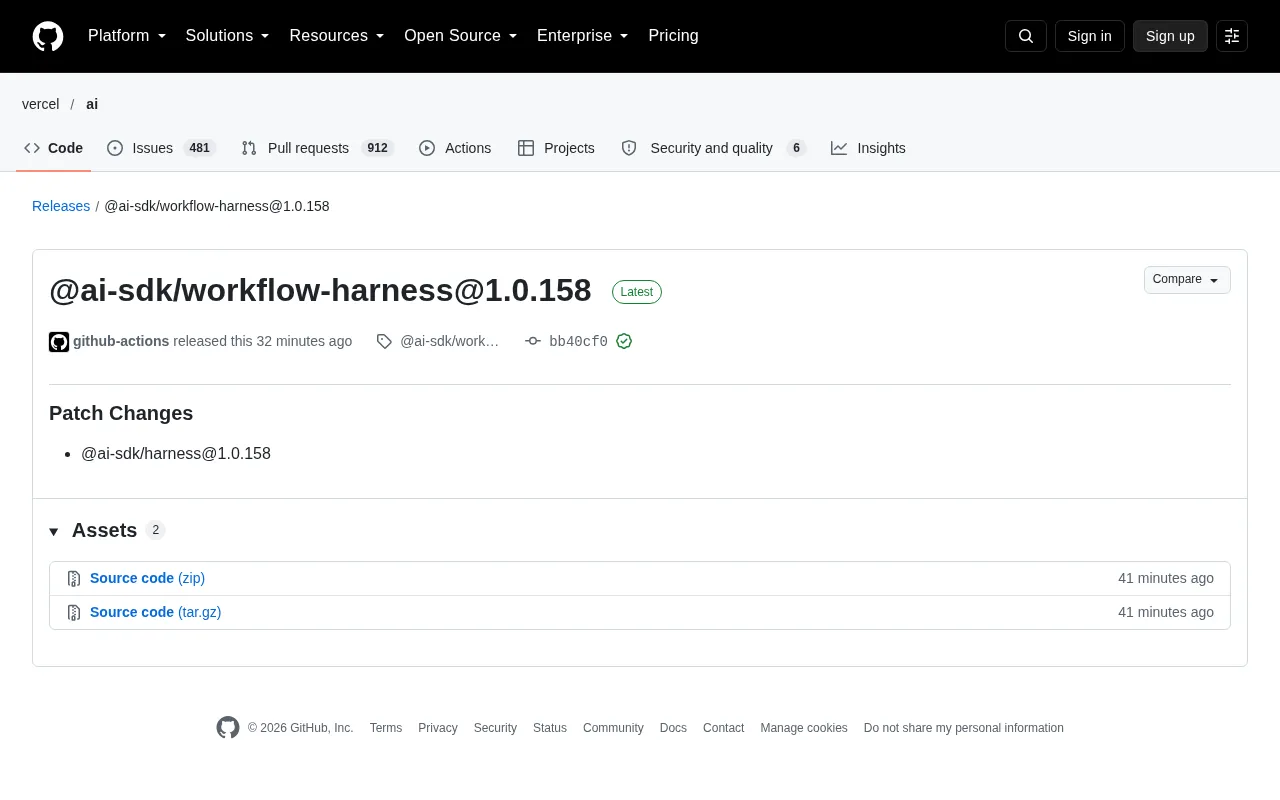The width and height of the screenshot is (1280, 800).
Task: Open the Pull requests tab
Action: (x=318, y=148)
